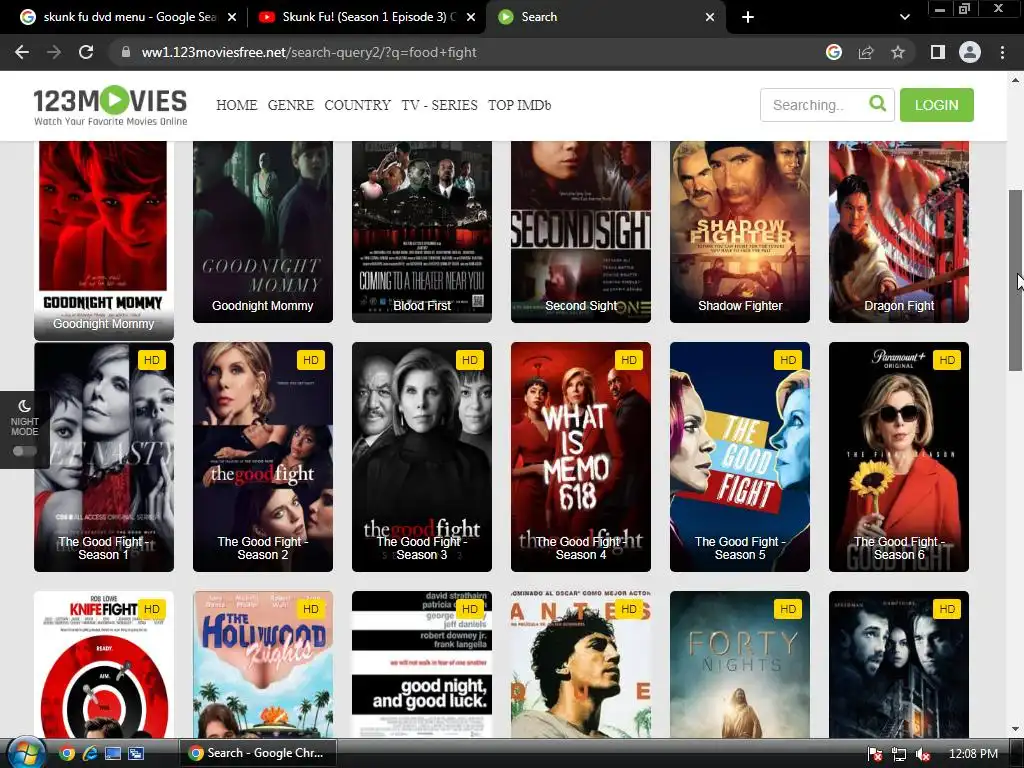
Task: Open the Dragon Fight movie
Action: click(899, 231)
